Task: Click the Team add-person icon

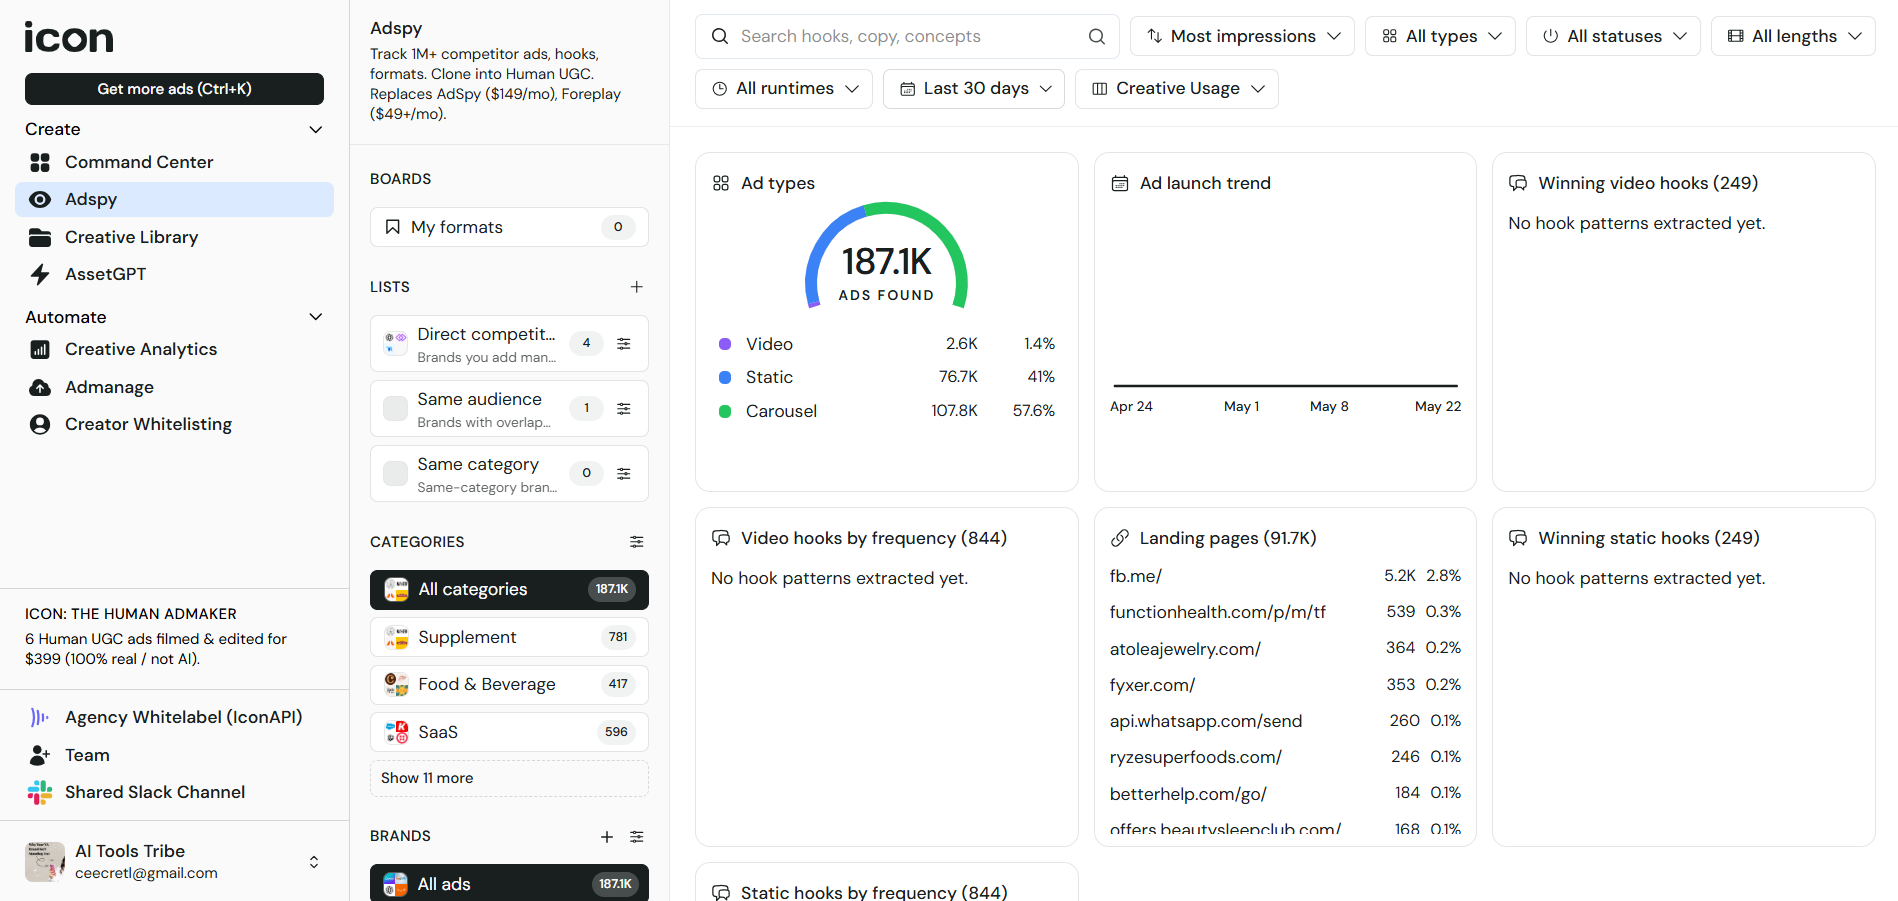Action: pos(40,755)
